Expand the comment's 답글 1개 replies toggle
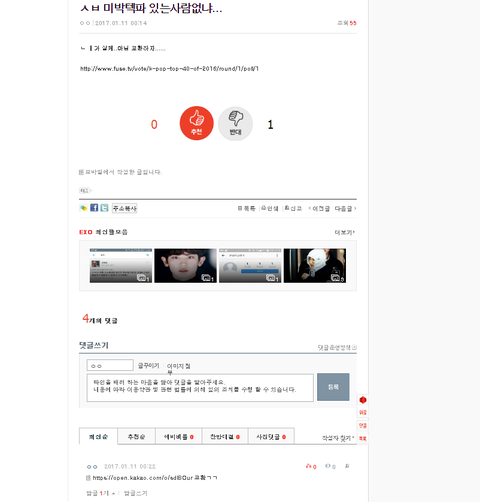Image resolution: width=480 pixels, height=502 pixels. point(101,493)
